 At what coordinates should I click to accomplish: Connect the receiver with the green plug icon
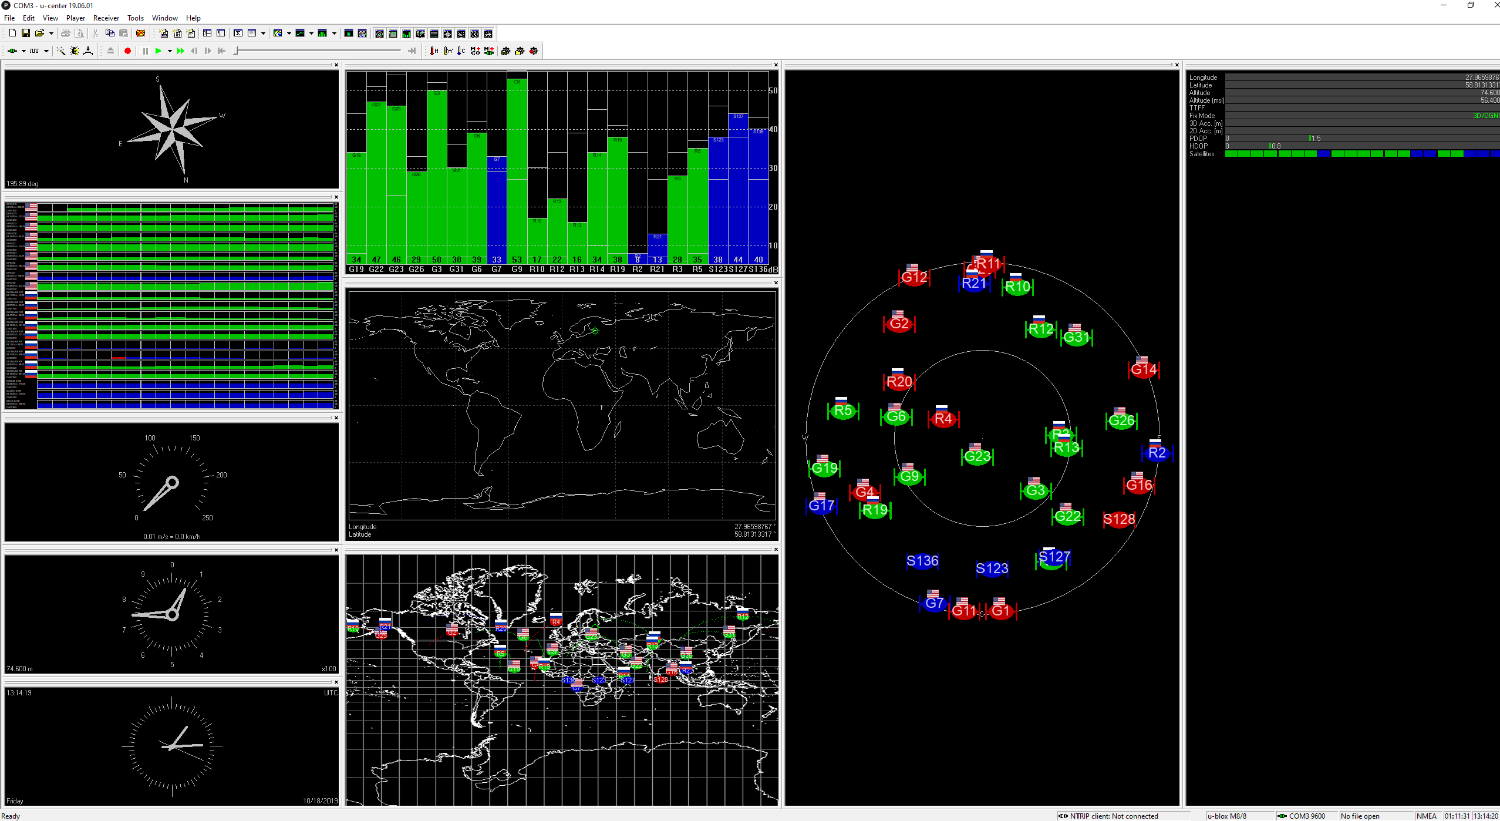[12, 51]
